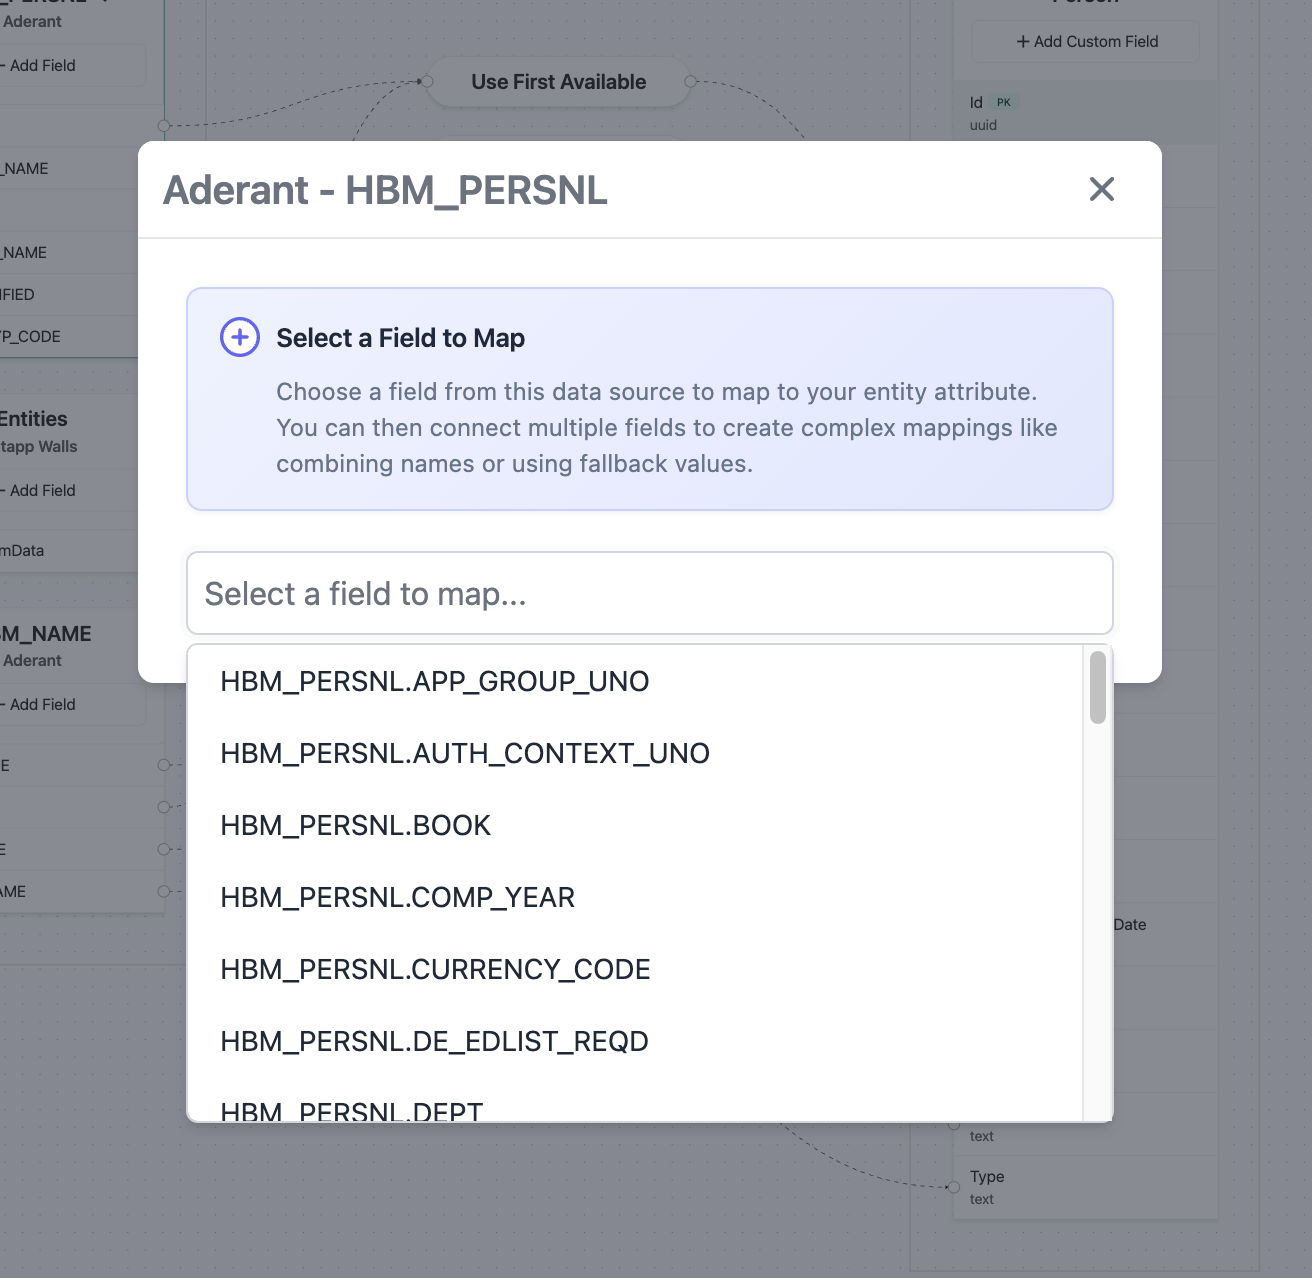Open the "Select a field to map" dropdown

coord(649,593)
